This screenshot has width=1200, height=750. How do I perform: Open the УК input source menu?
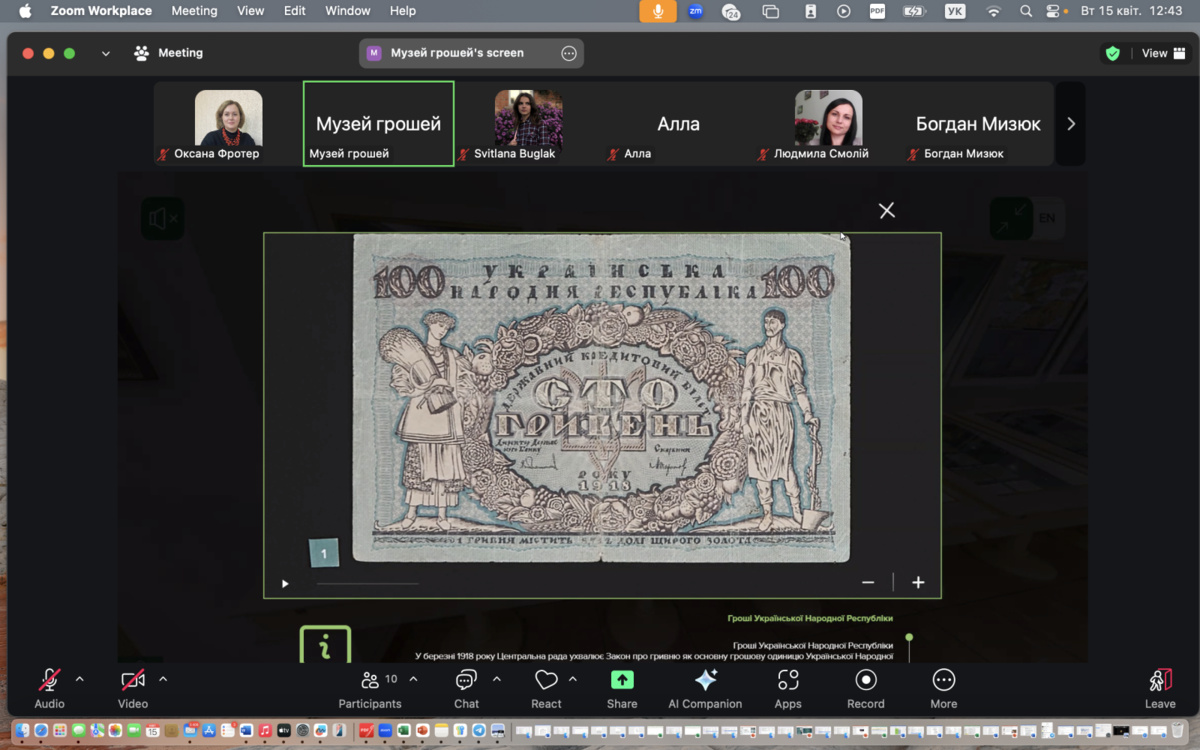point(956,11)
